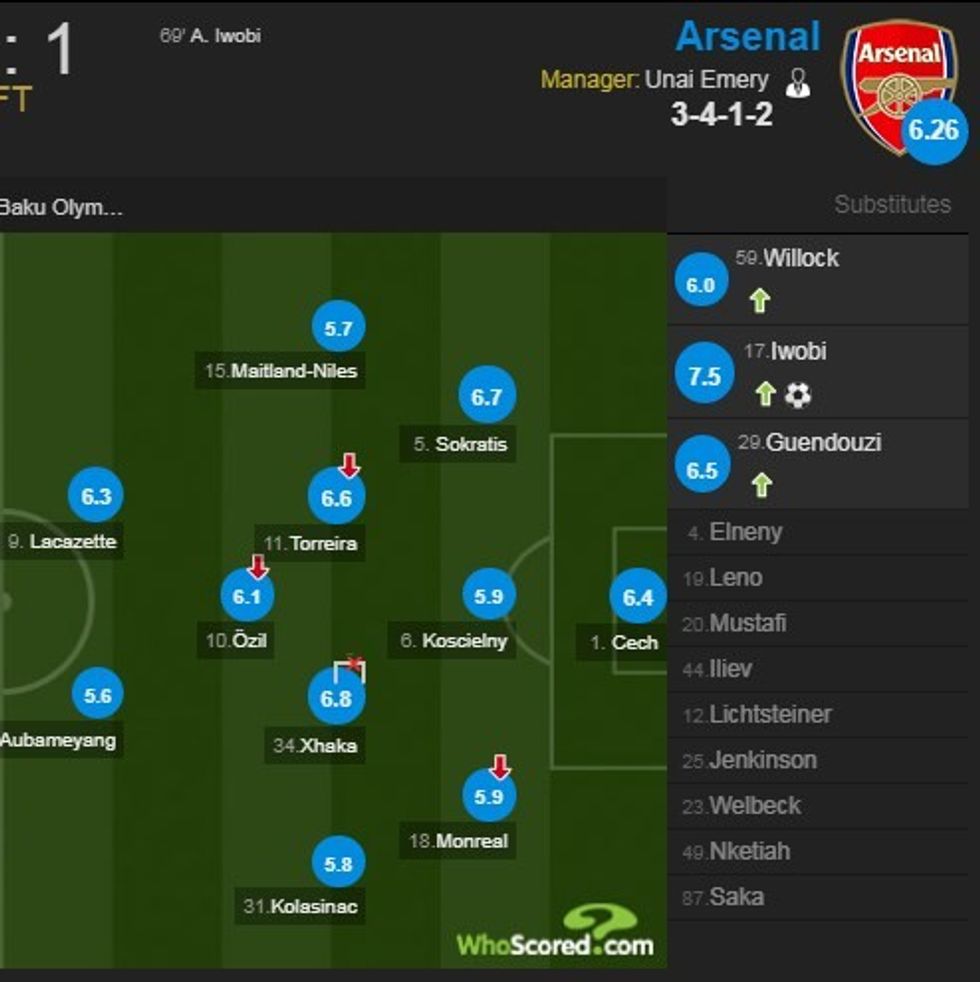Click Guendouzi's green substitution arrow

pos(761,486)
